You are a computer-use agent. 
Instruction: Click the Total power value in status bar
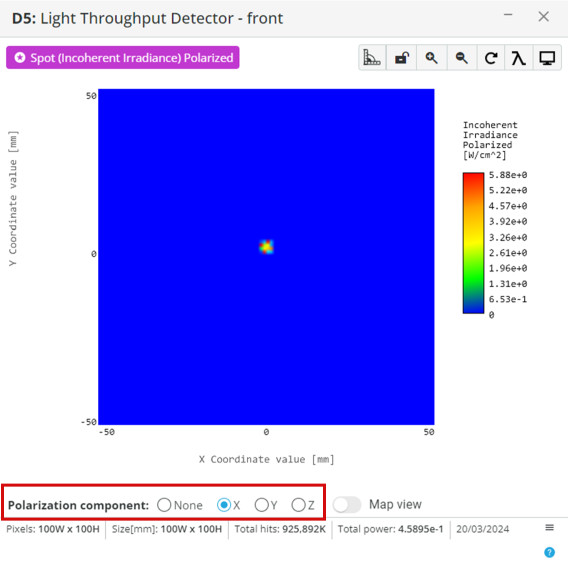pyautogui.click(x=421, y=529)
